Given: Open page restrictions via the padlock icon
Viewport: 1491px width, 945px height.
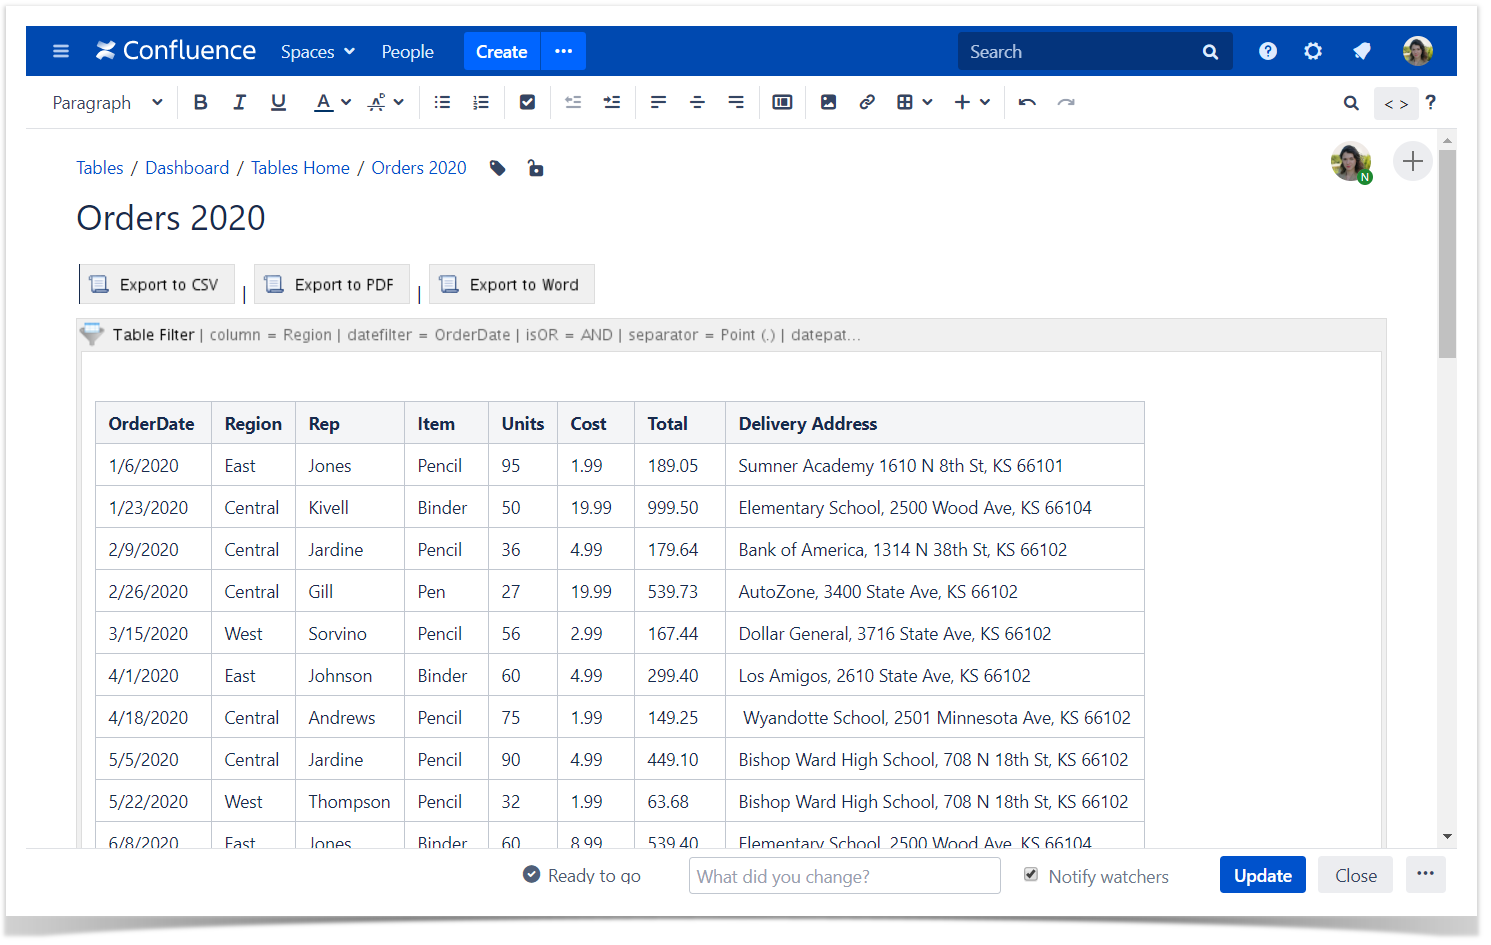Looking at the screenshot, I should (x=536, y=168).
